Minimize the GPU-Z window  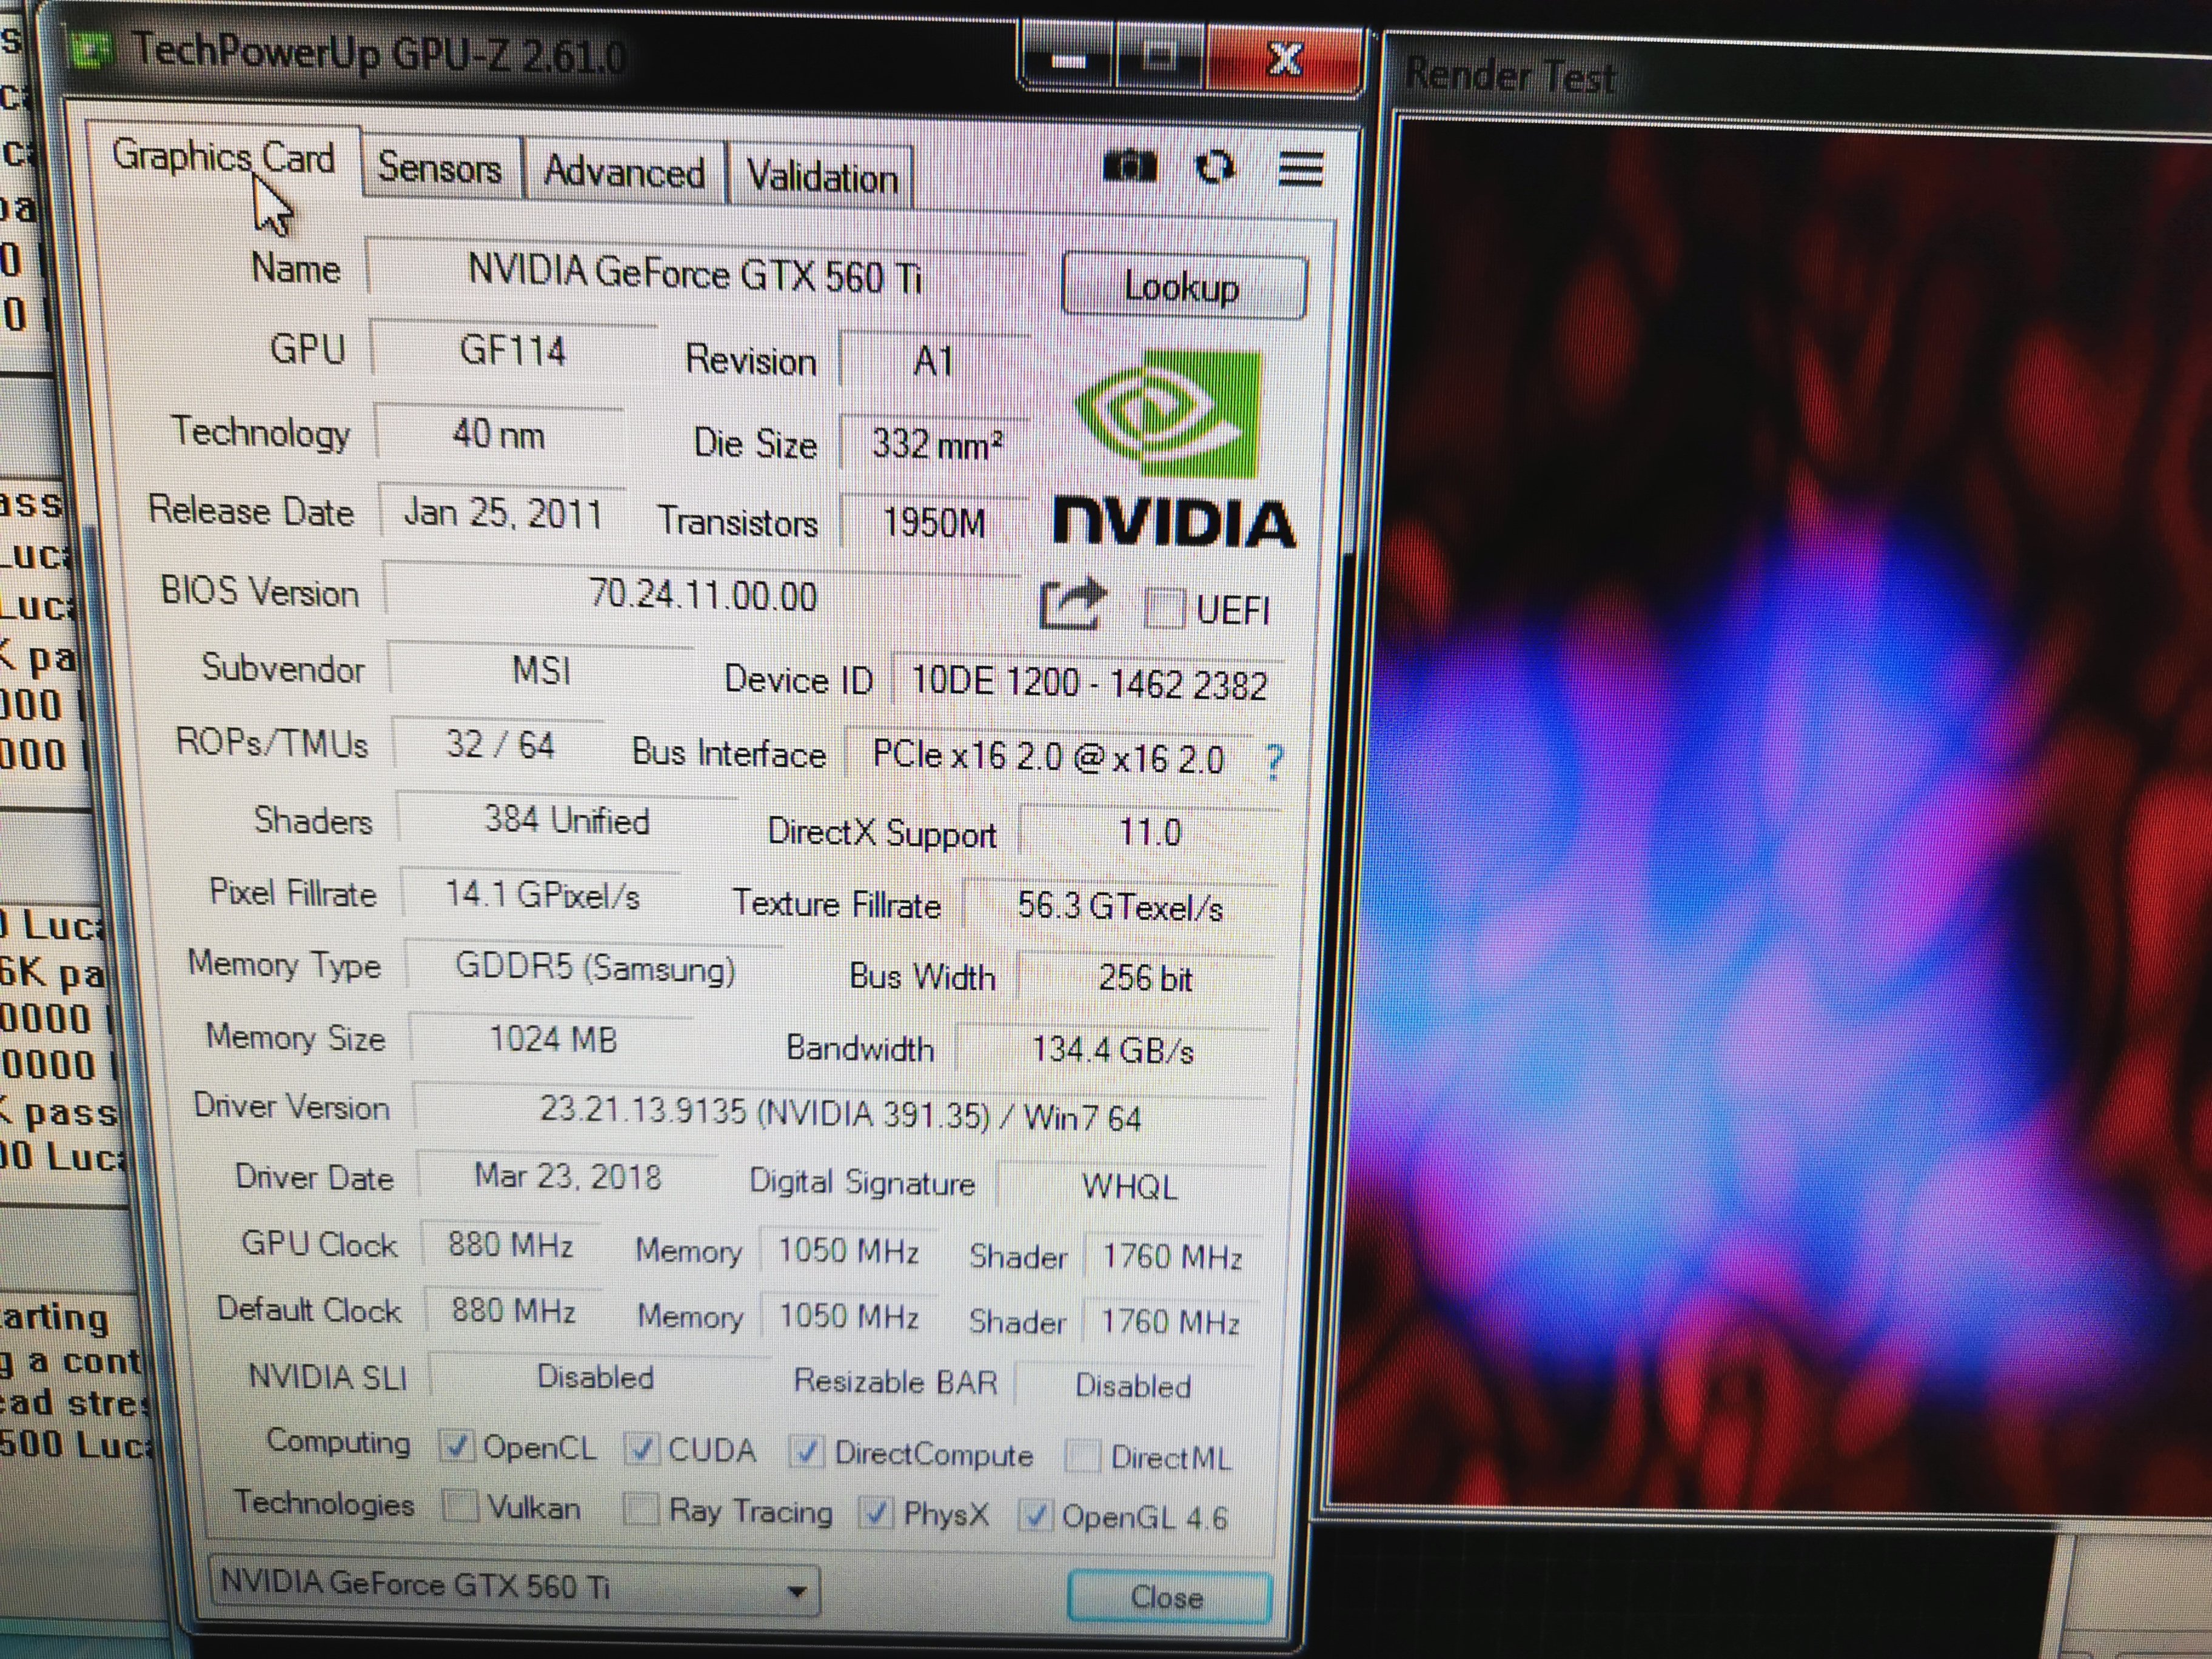click(x=1069, y=60)
